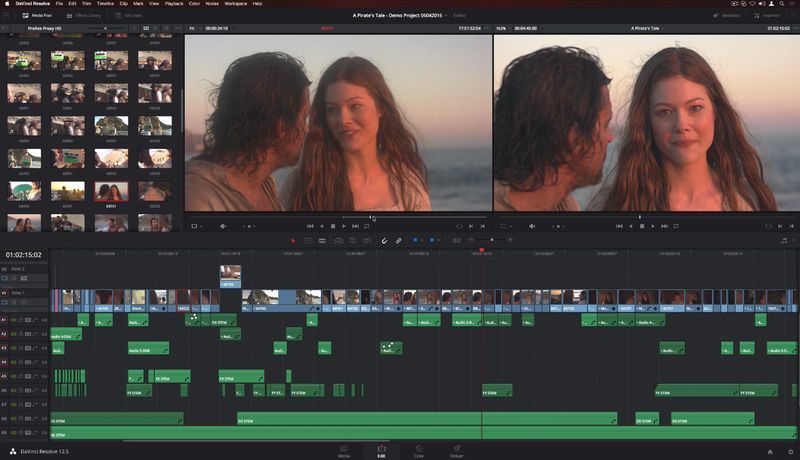The width and height of the screenshot is (800, 460).
Task: Switch to the Media page
Action: click(x=344, y=451)
